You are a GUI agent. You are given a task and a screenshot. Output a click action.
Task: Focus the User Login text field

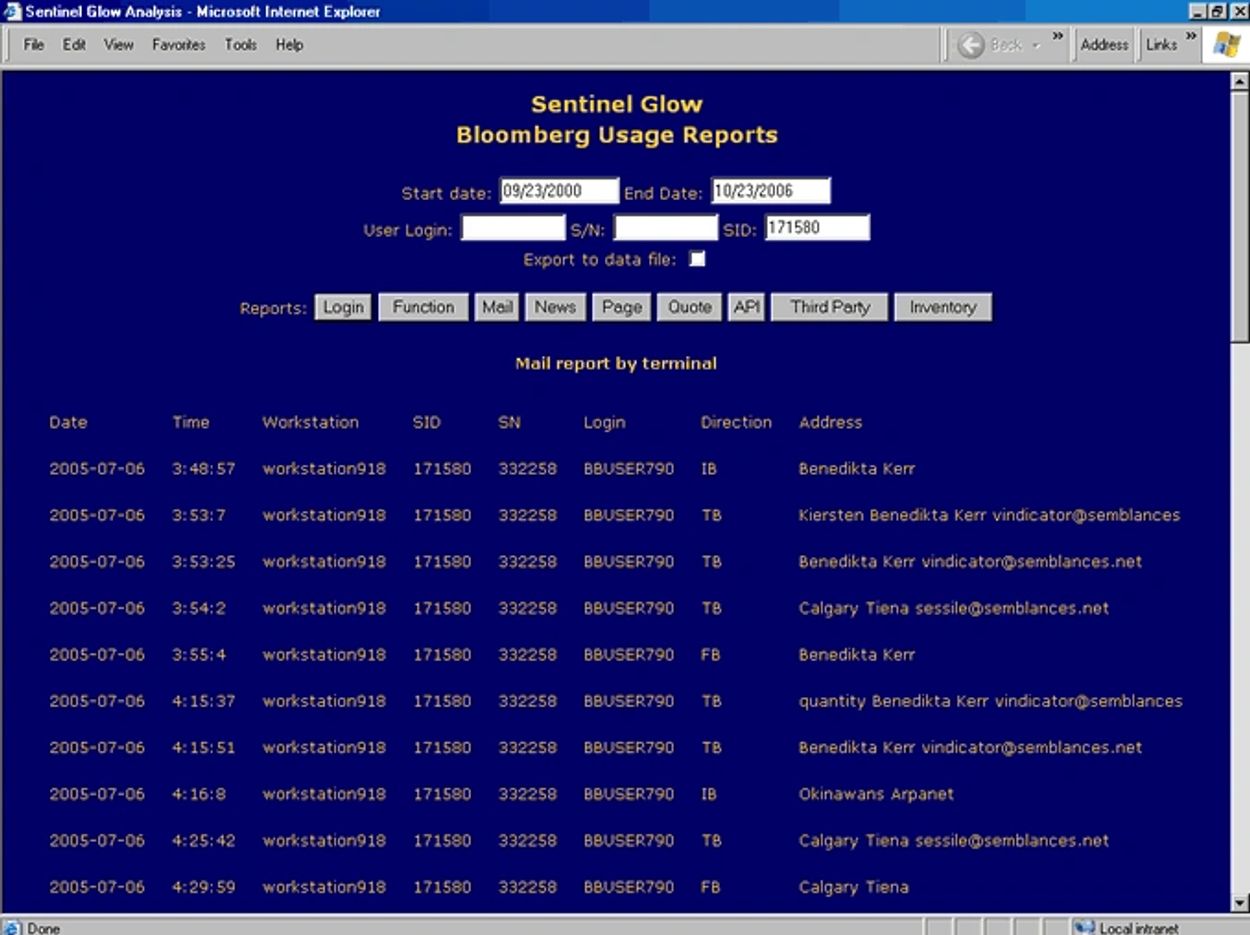513,228
